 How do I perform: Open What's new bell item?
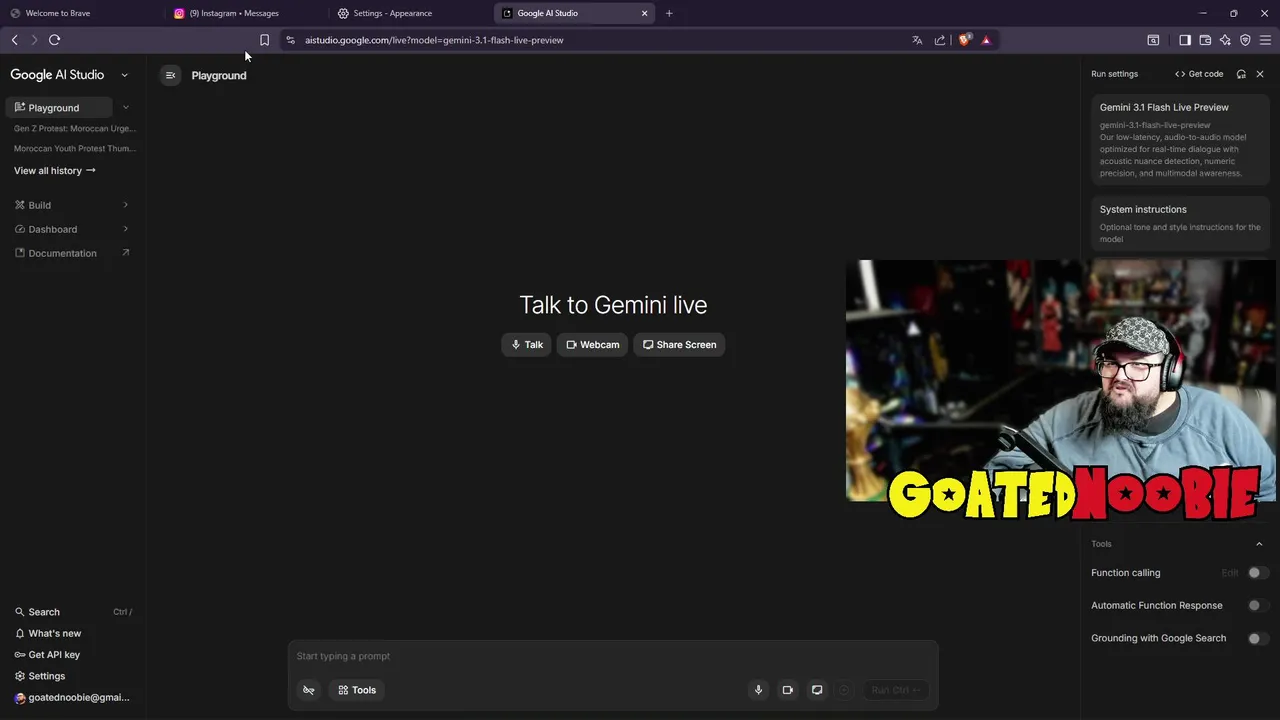(48, 633)
